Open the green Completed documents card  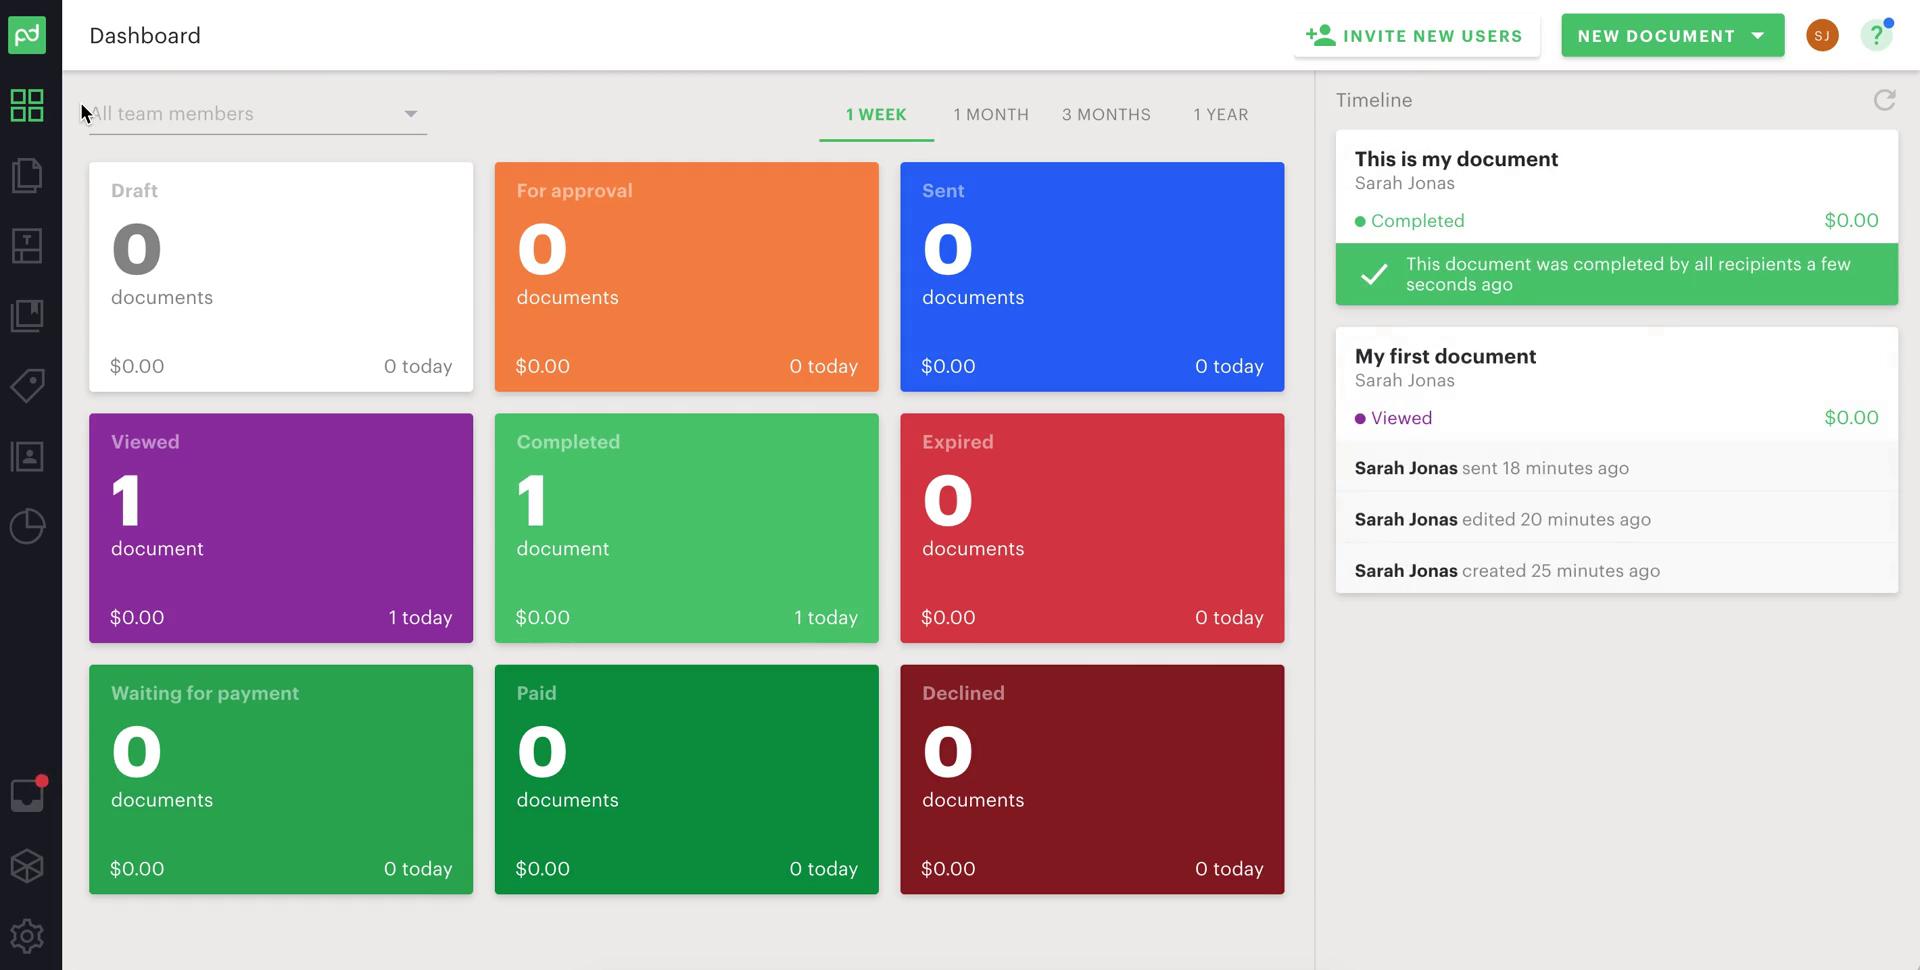pos(687,528)
